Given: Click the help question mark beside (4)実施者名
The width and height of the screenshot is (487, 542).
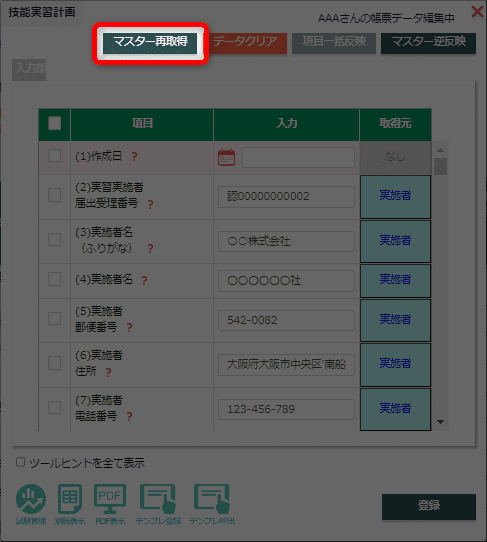Looking at the screenshot, I should pyautogui.click(x=144, y=280).
